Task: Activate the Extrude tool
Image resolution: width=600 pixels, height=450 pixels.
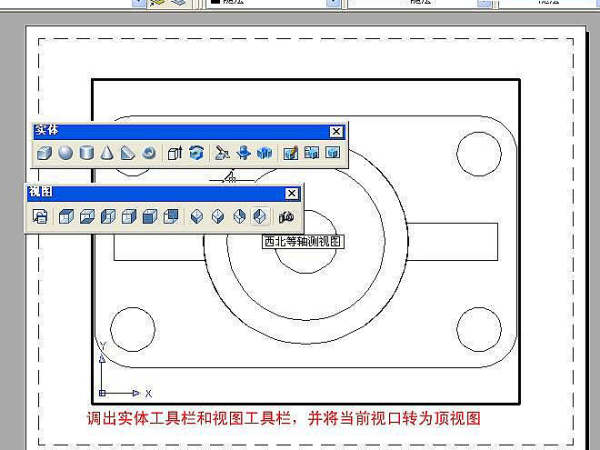Action: pyautogui.click(x=175, y=153)
